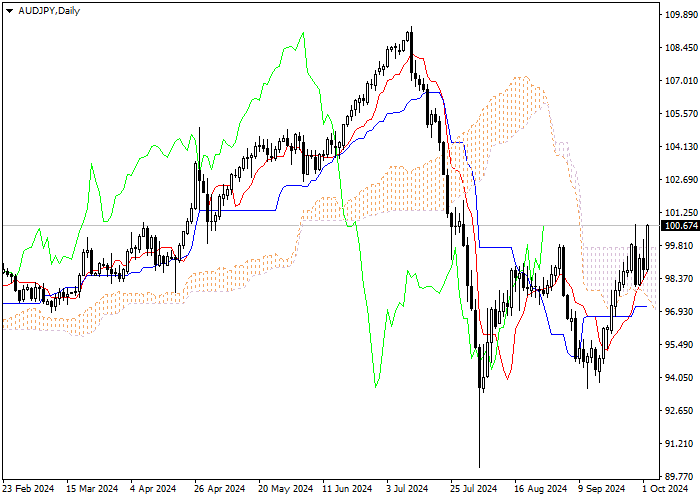Open the AUDJPY chart dropdown triangle
Screen dimensions: 700x500
click(9, 11)
